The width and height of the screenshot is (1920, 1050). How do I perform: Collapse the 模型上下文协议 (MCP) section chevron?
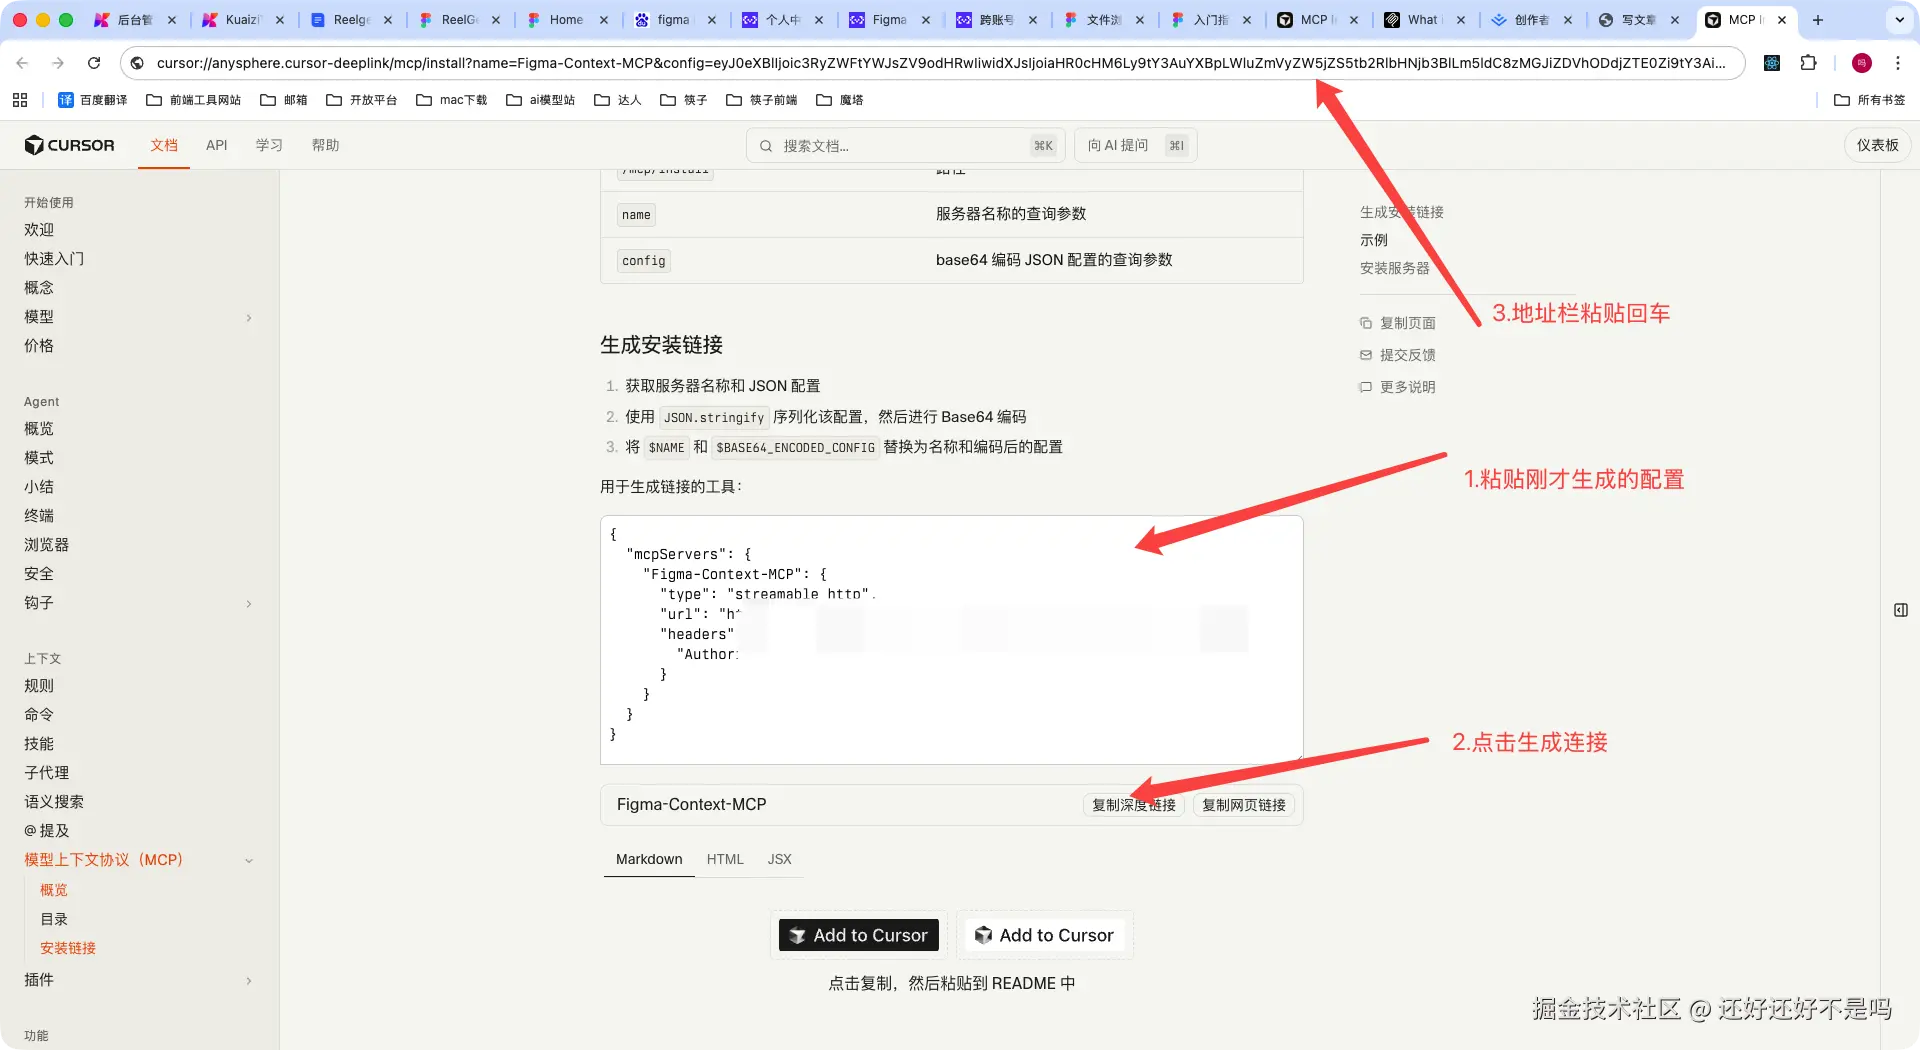pos(249,861)
